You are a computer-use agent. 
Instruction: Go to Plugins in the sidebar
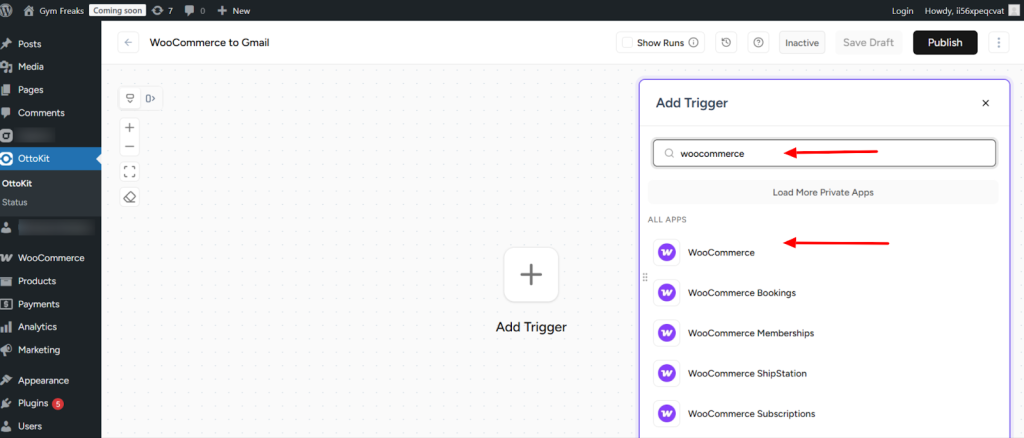click(32, 403)
